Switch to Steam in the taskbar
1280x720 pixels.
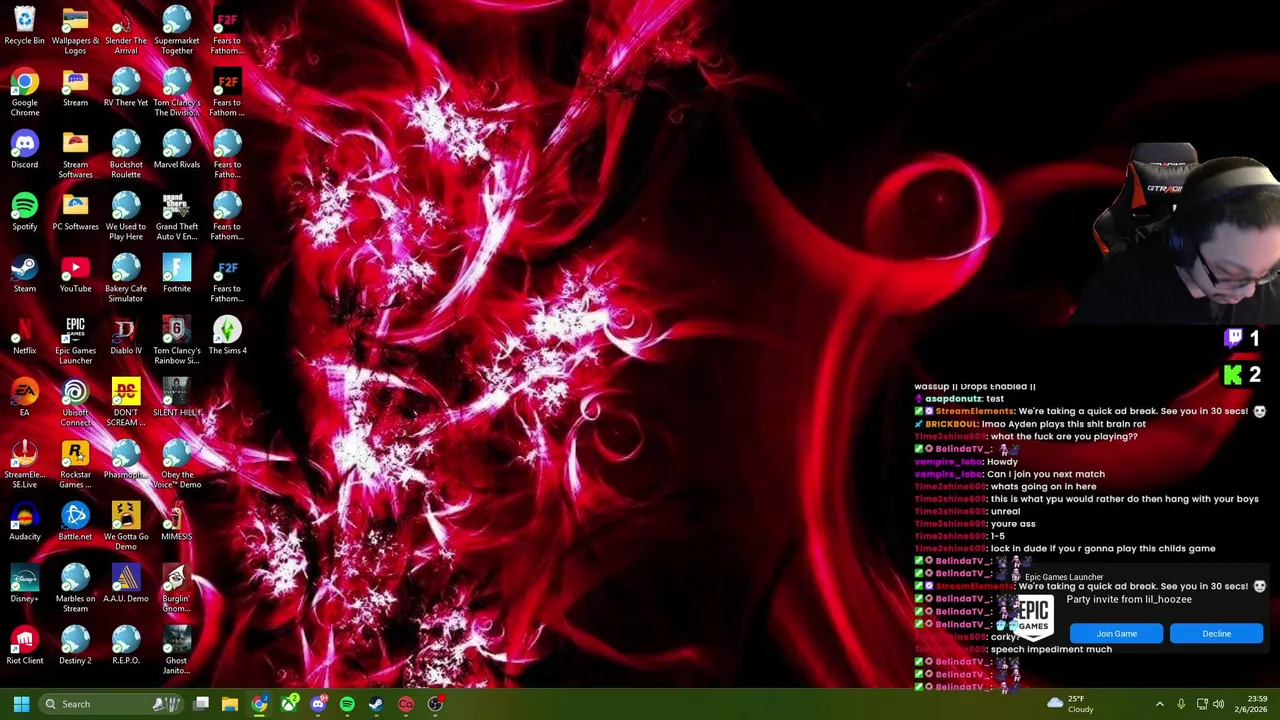[x=376, y=704]
